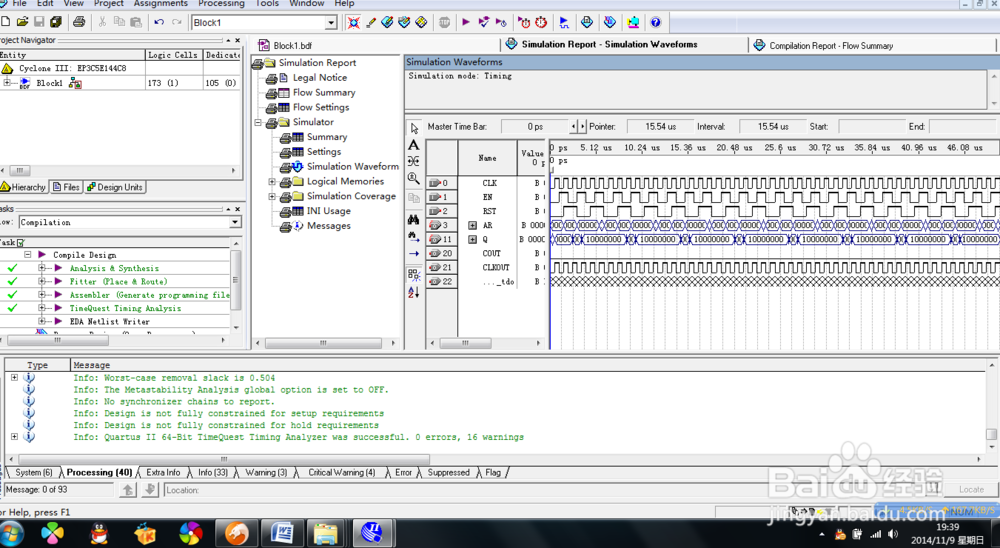The image size is (1000, 548).
Task: Open the Help question-mark icon
Action: click(656, 22)
